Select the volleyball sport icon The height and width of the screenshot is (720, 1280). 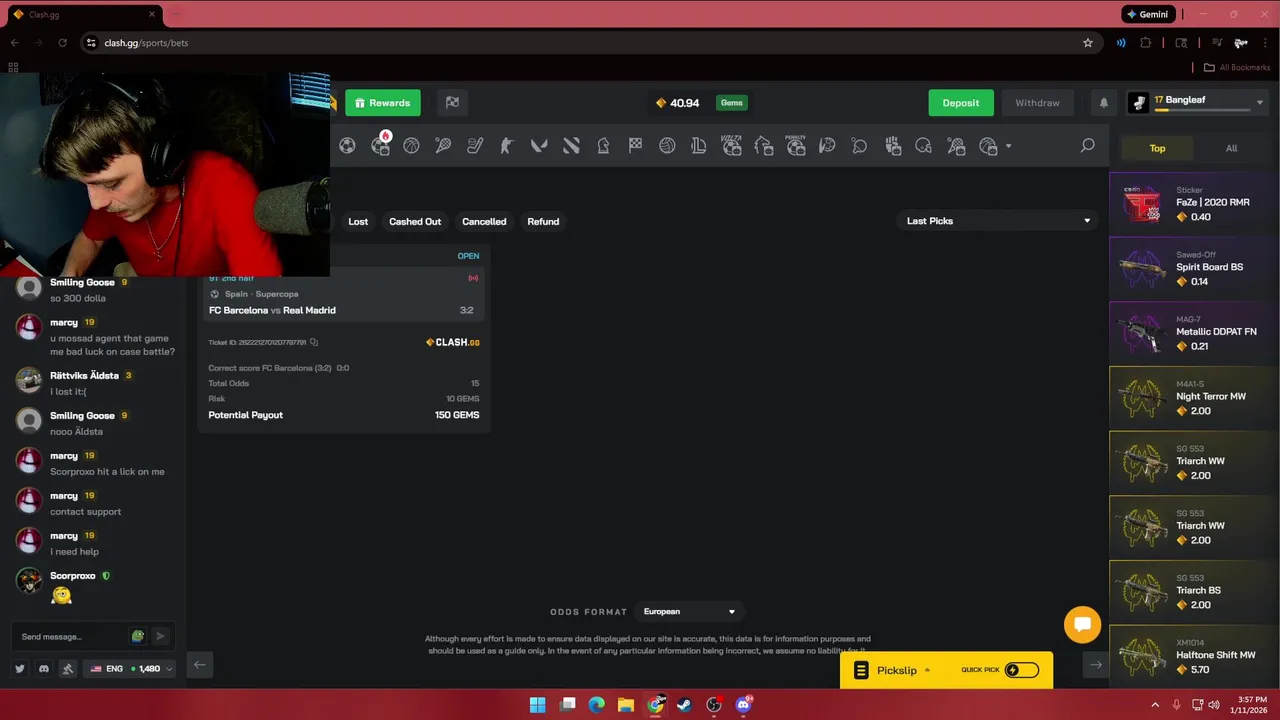(667, 146)
